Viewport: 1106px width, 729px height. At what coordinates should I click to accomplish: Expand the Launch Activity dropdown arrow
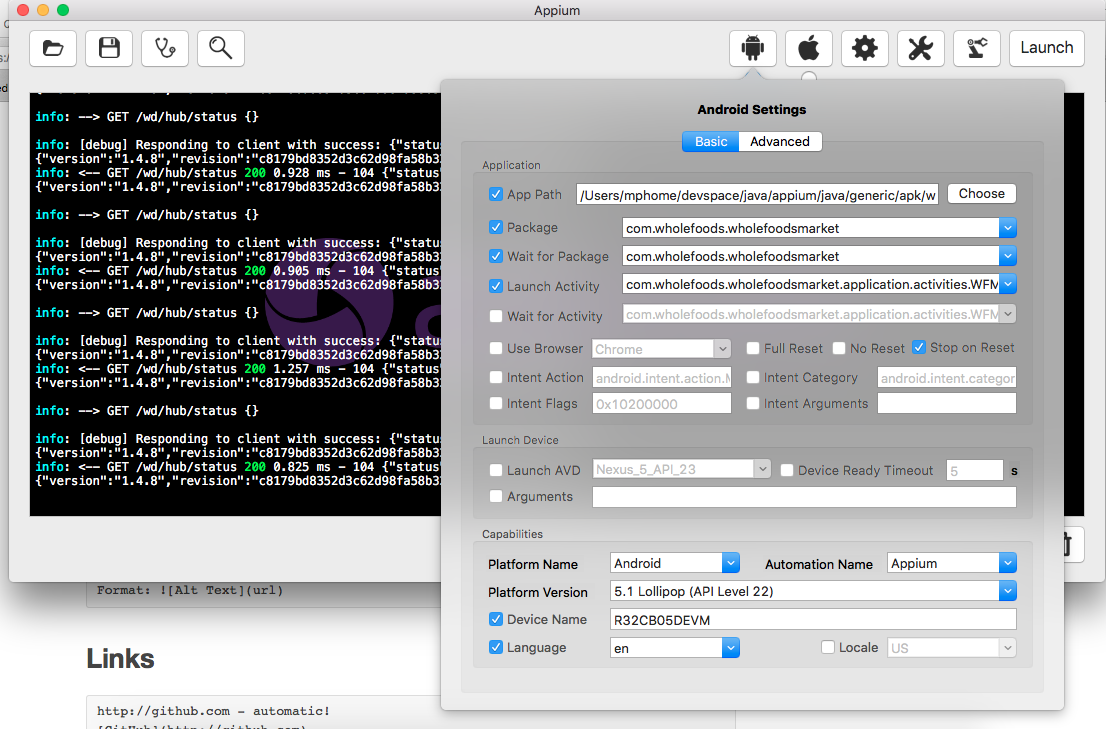point(1007,284)
